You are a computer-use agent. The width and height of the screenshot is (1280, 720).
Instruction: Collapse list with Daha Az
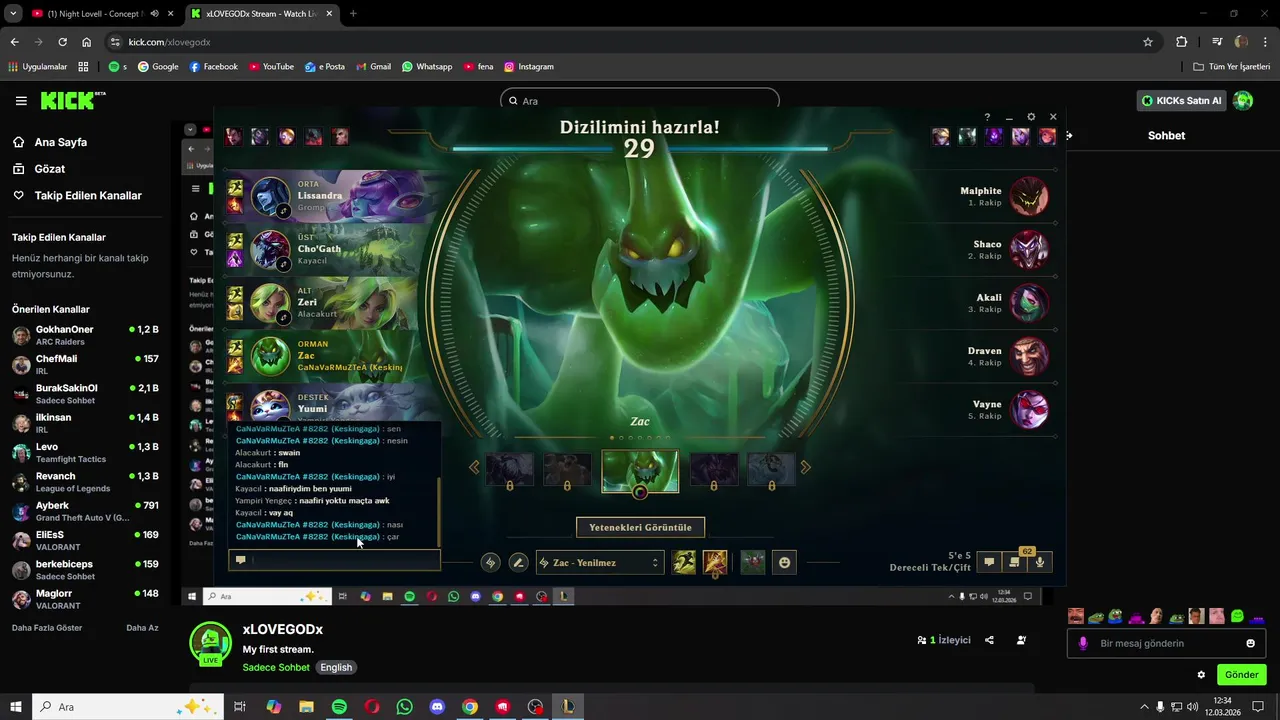(142, 628)
